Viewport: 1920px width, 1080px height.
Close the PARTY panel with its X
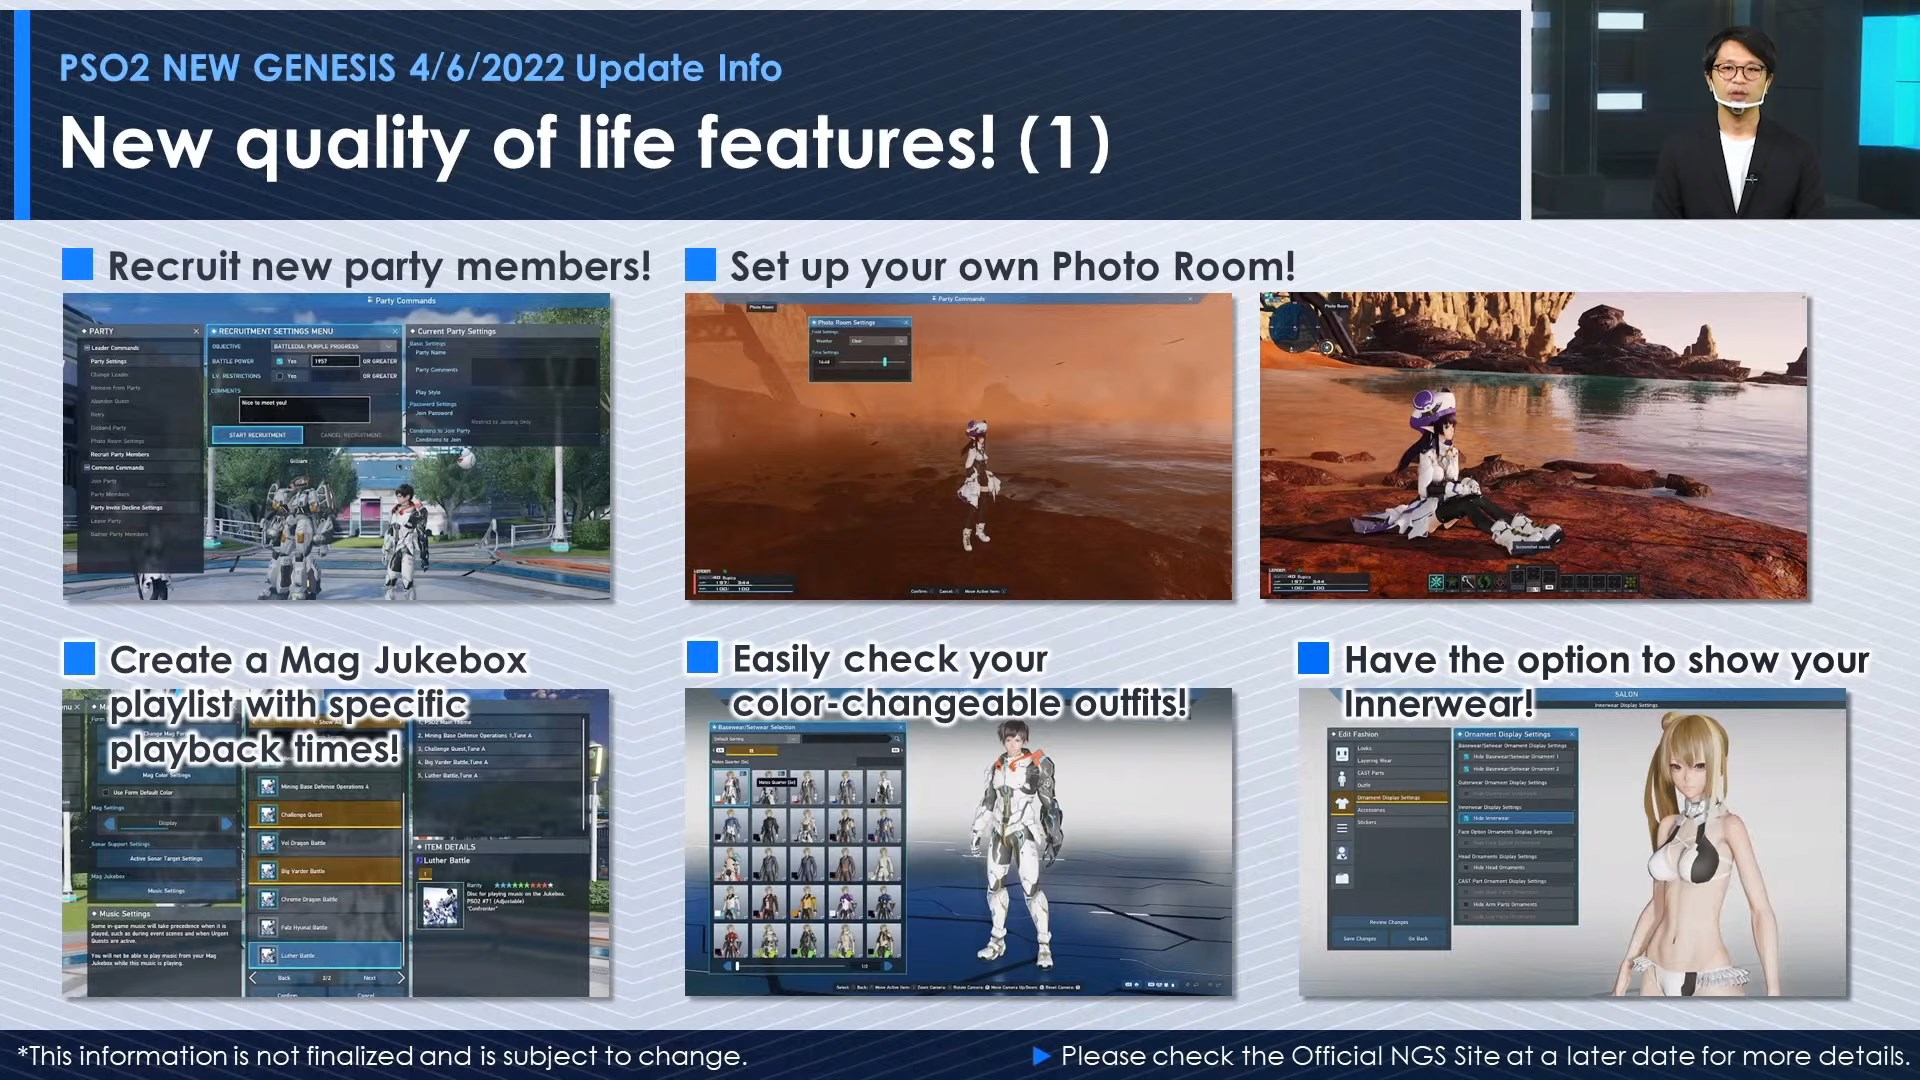(196, 331)
